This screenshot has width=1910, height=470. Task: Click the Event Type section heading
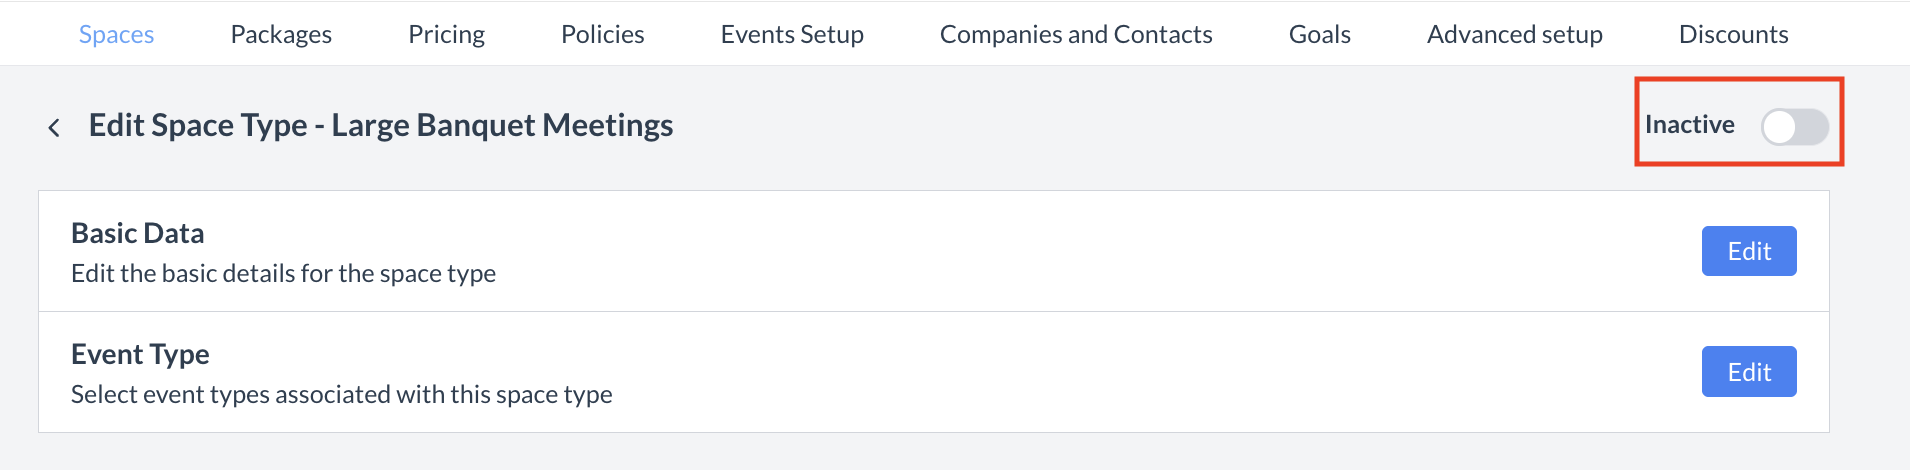[140, 354]
